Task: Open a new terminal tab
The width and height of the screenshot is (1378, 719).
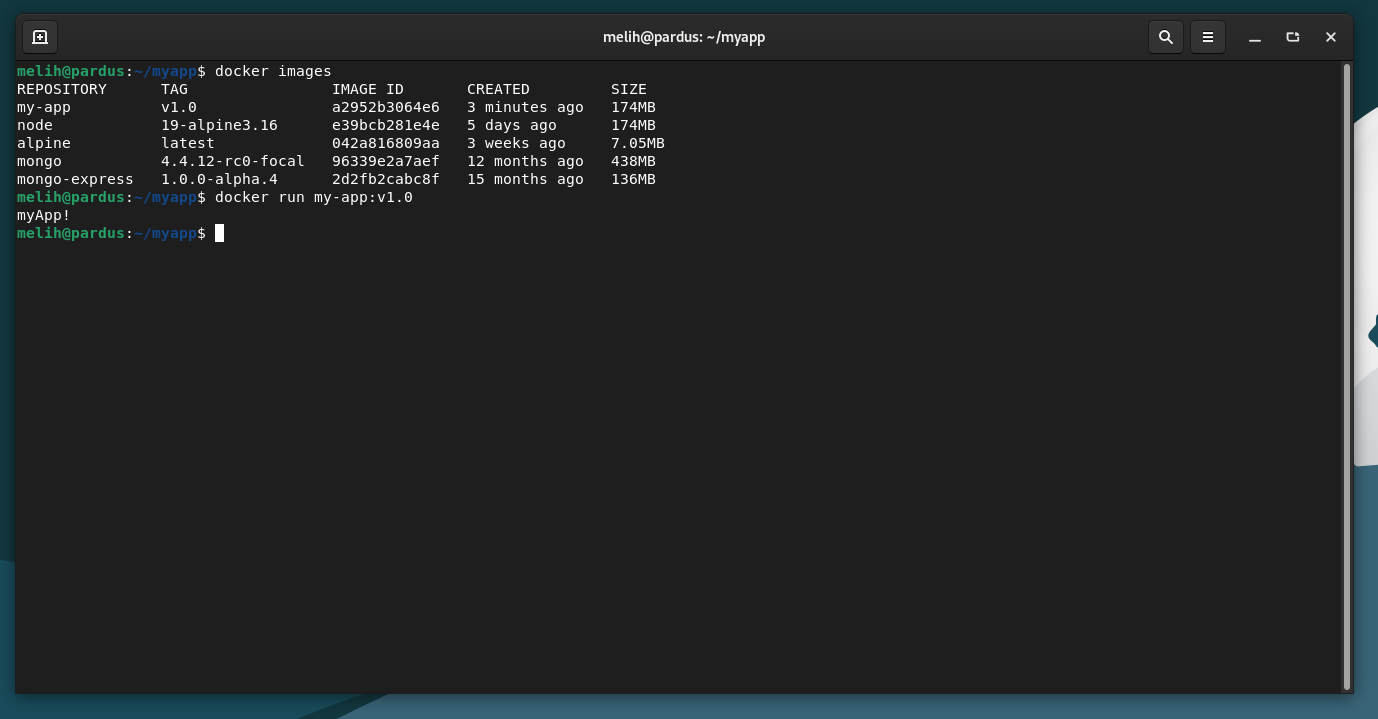Action: [40, 37]
